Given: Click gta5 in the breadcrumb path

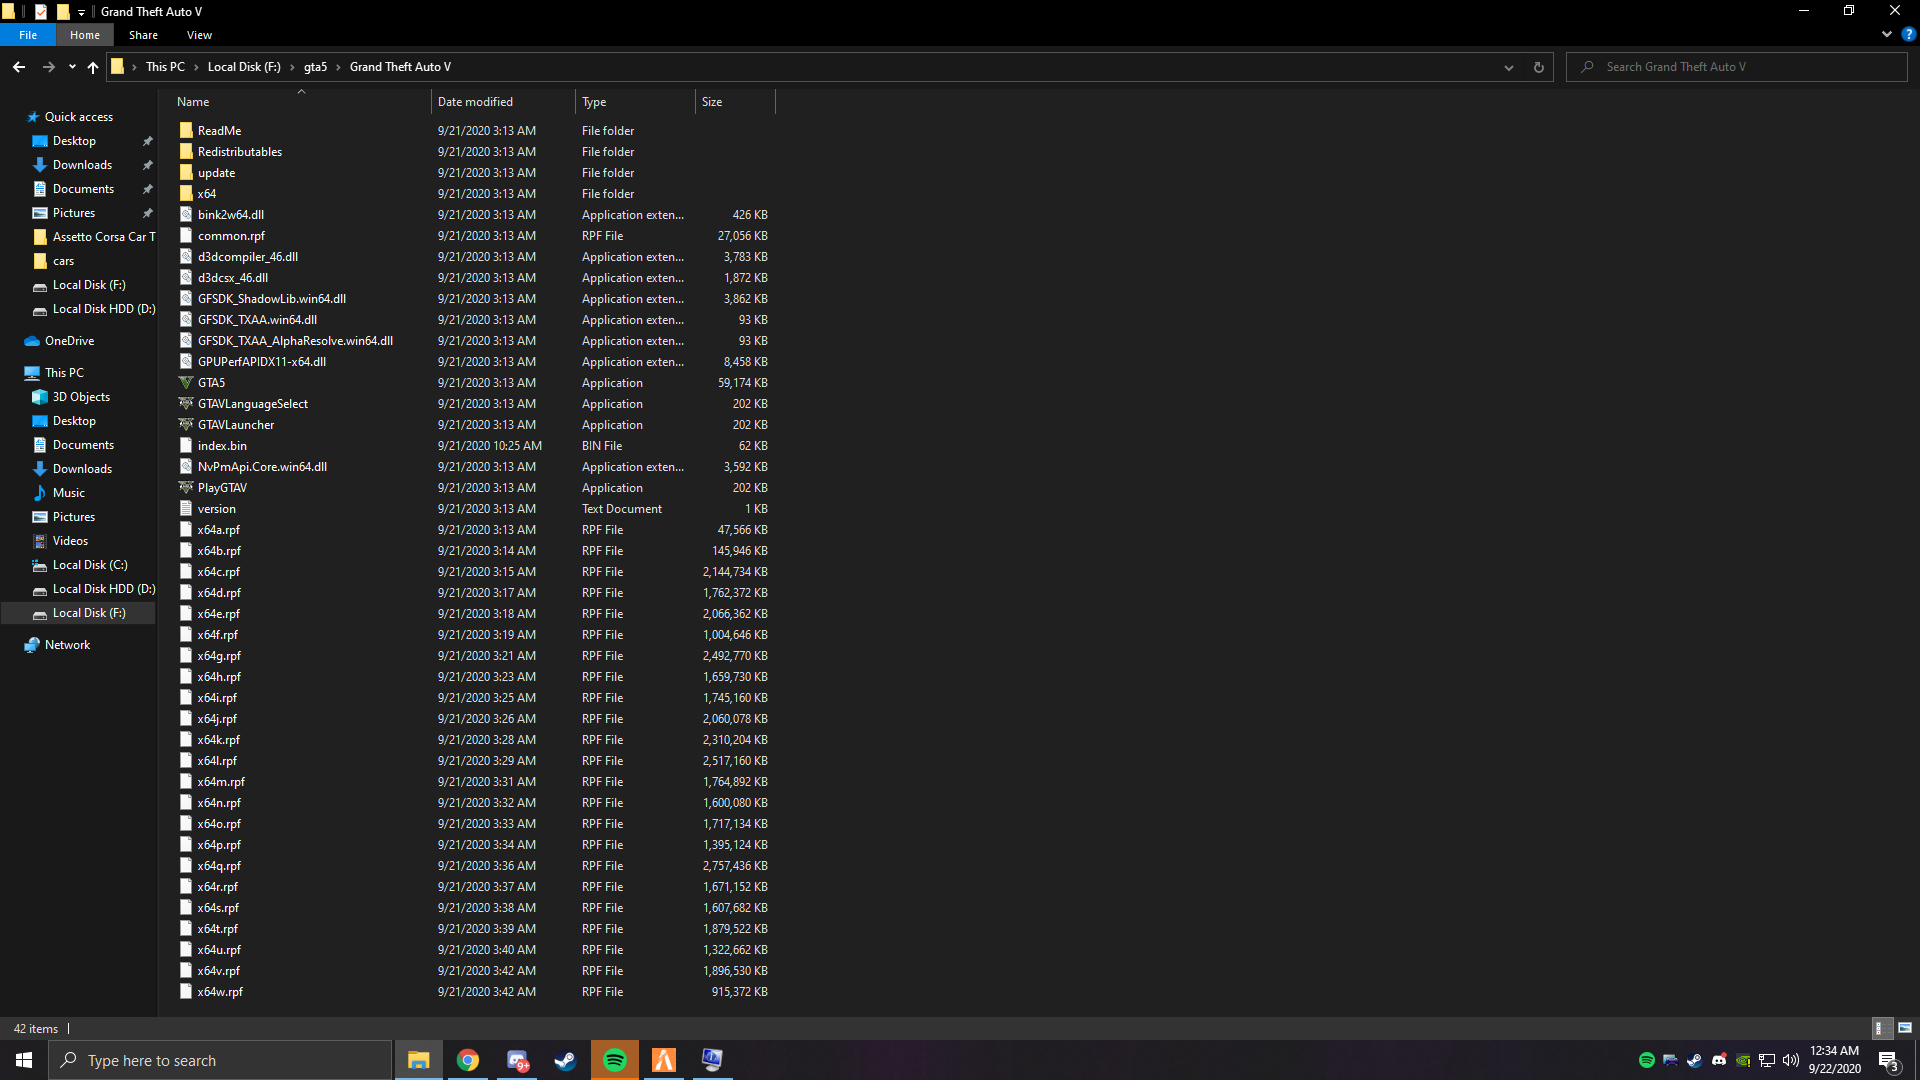Looking at the screenshot, I should (x=315, y=67).
